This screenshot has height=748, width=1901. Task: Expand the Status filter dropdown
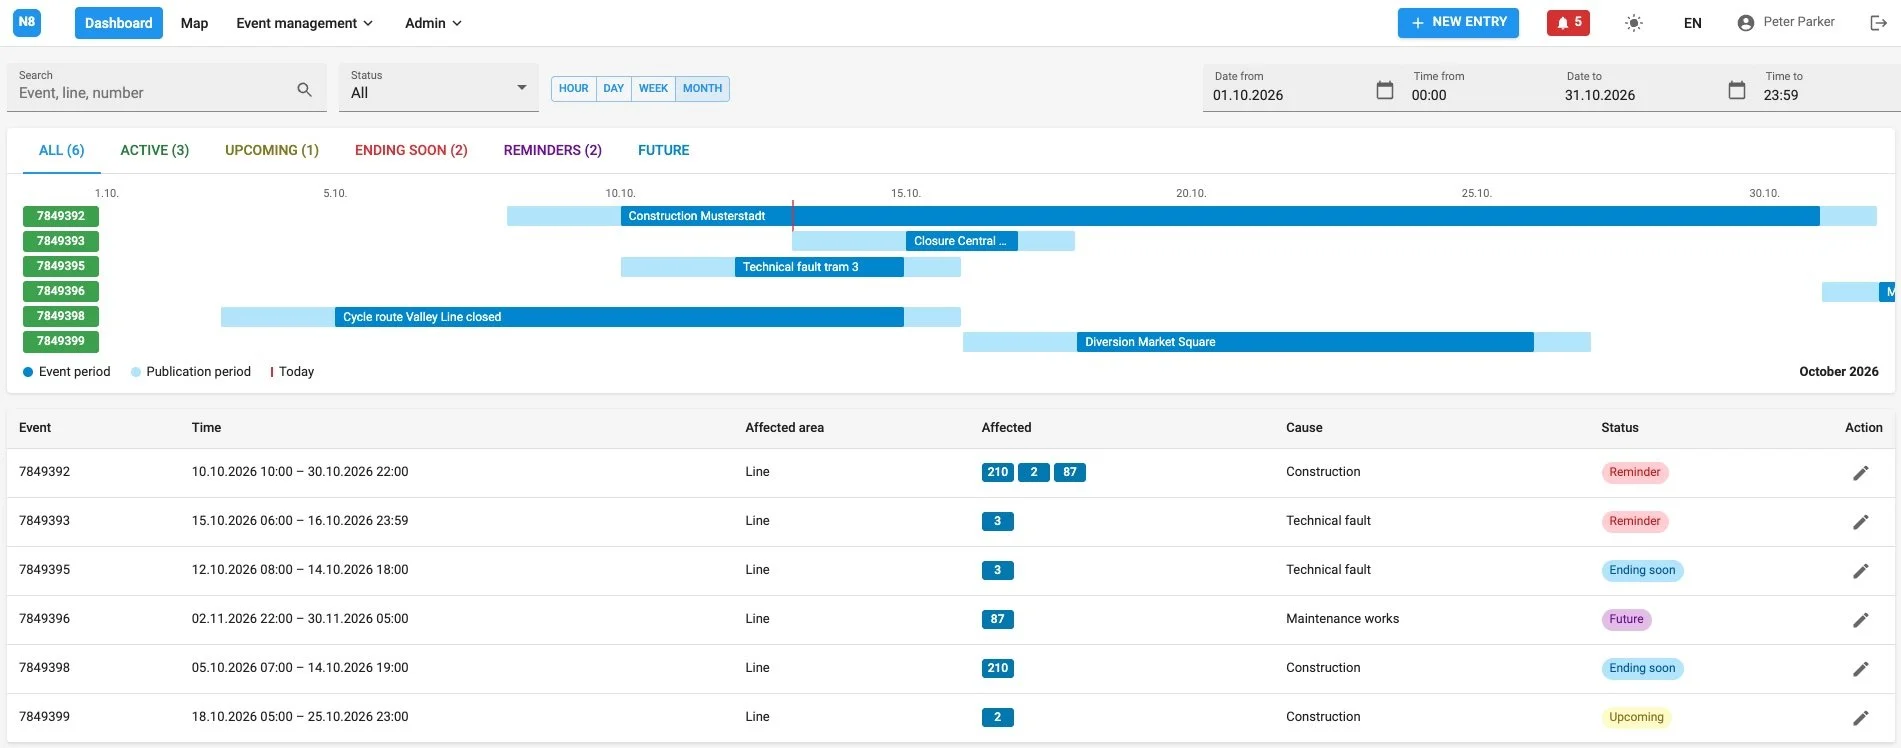click(439, 88)
